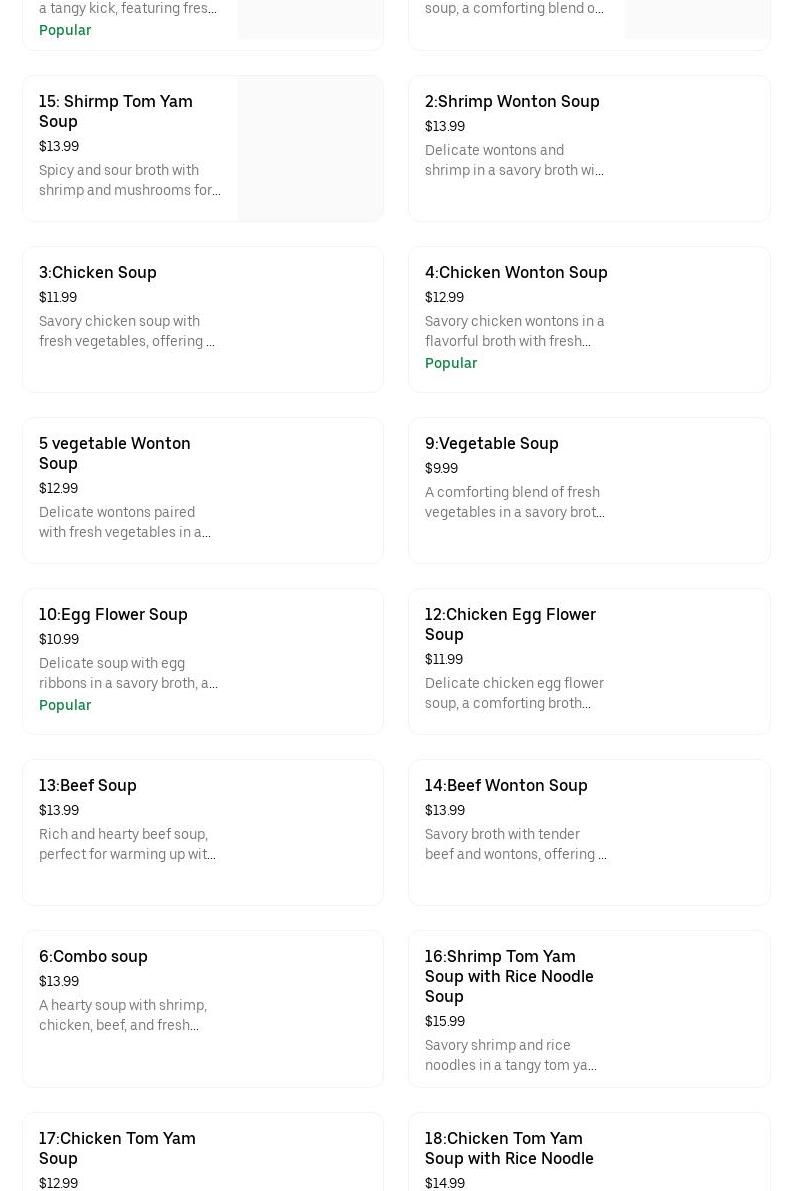
Task: Click Popular label under Egg Flower Soup
Action: [x=65, y=705]
